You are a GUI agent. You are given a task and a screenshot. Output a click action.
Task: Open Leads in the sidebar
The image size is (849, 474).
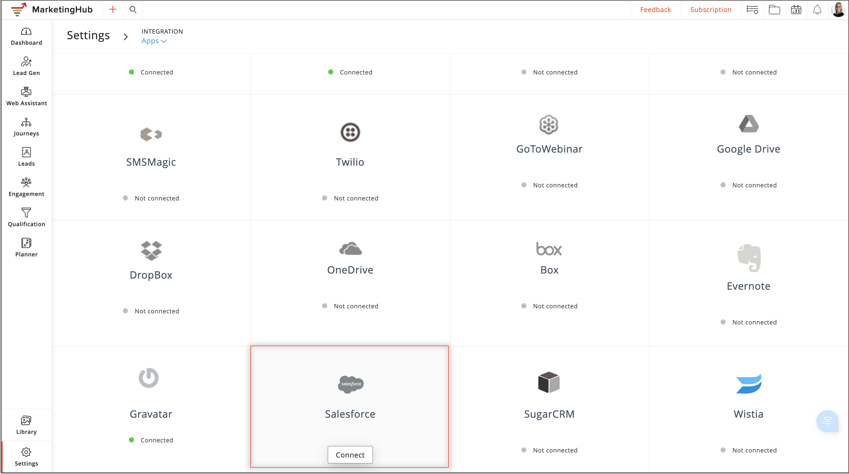(26, 157)
